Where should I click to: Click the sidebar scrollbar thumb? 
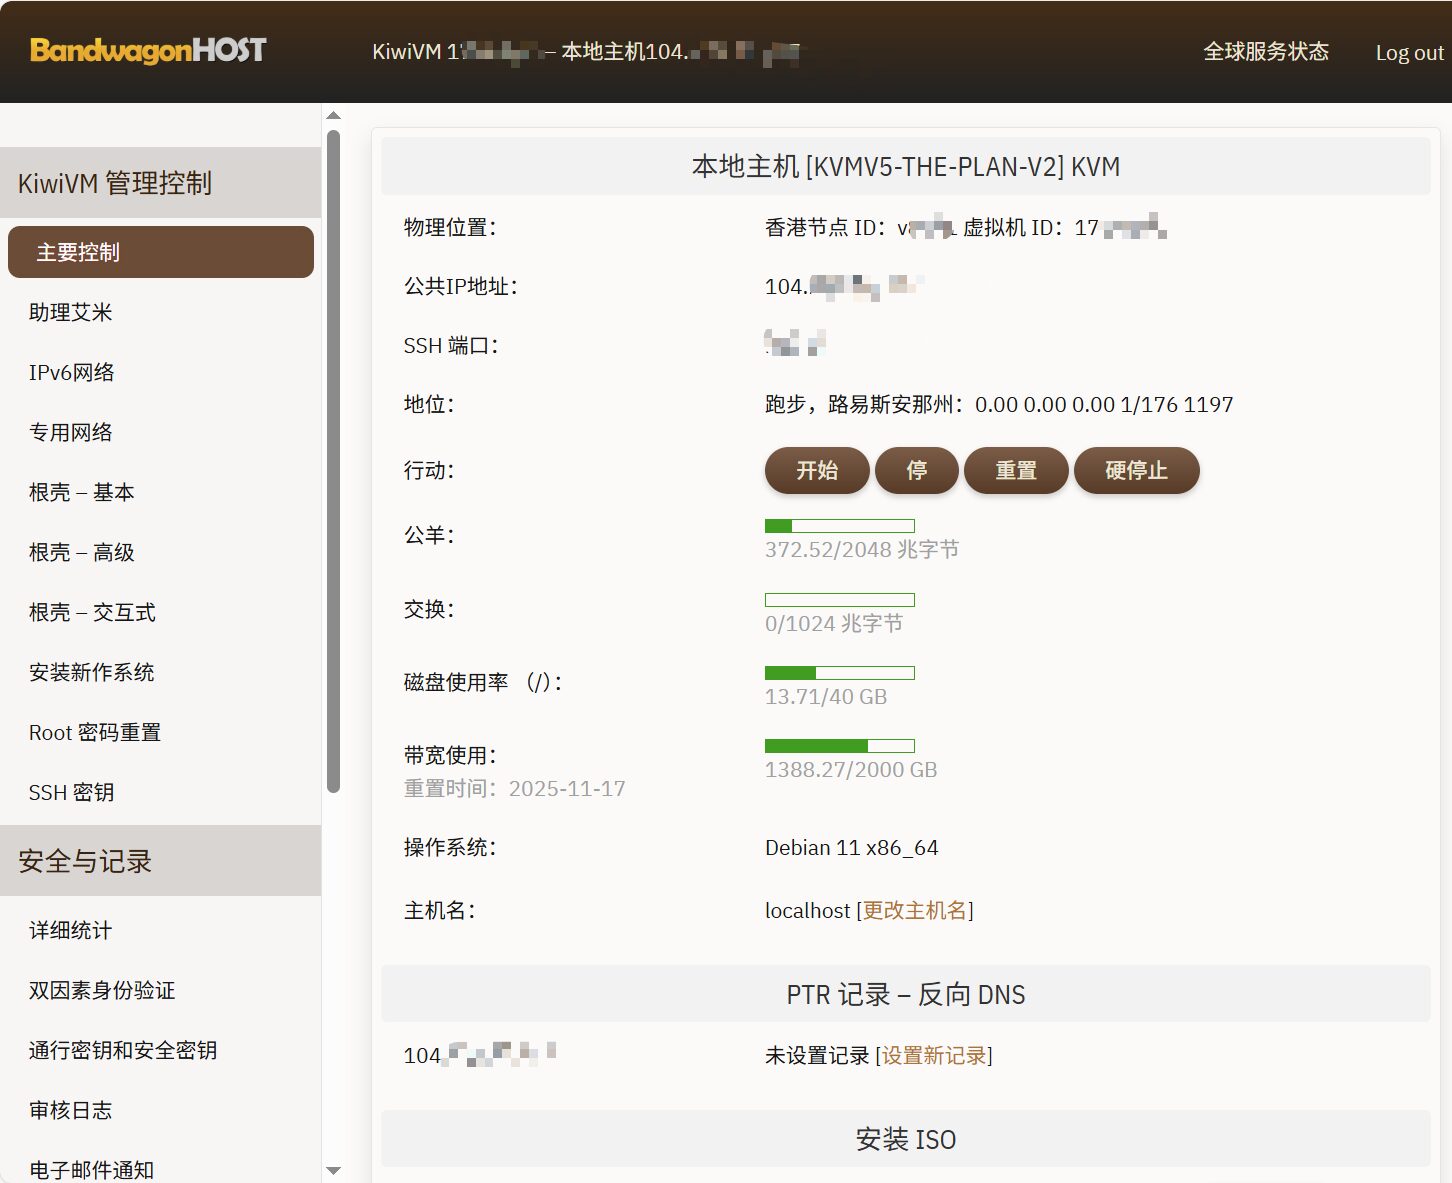point(333,460)
